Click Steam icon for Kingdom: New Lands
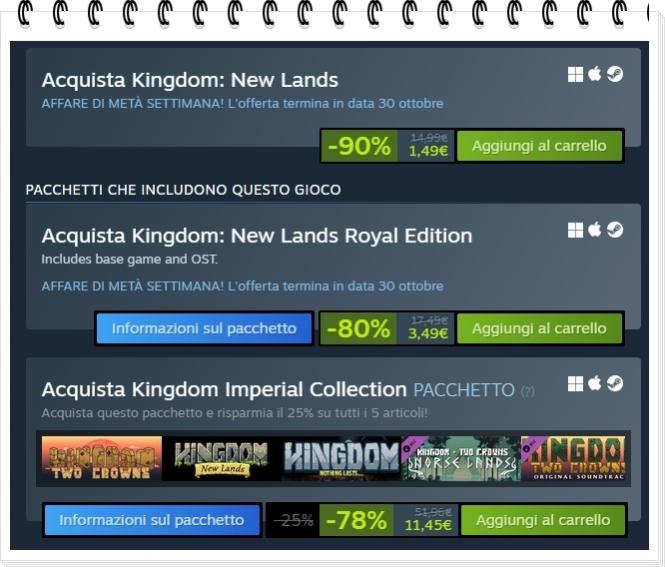 coord(615,74)
